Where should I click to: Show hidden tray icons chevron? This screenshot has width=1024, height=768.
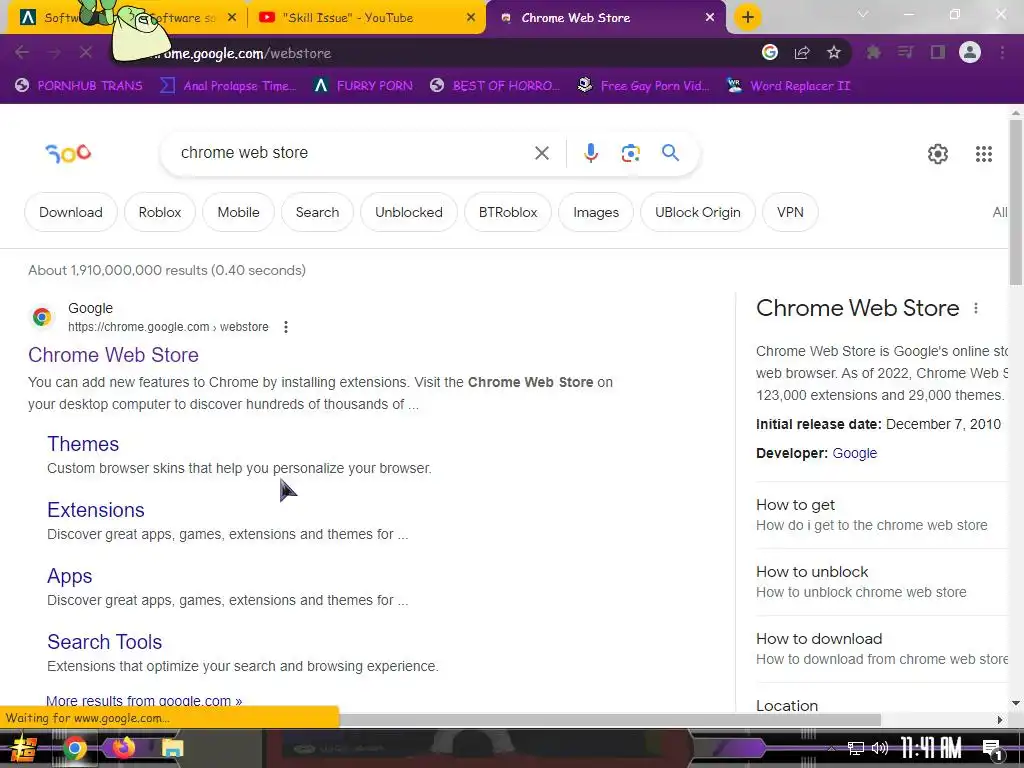coord(831,748)
